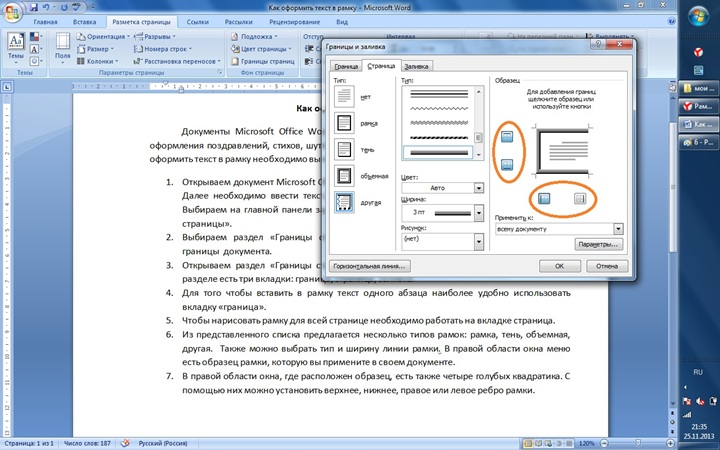This screenshot has height=450, width=720.
Task: Open Цвет страницы page color menu
Action: click(x=261, y=49)
